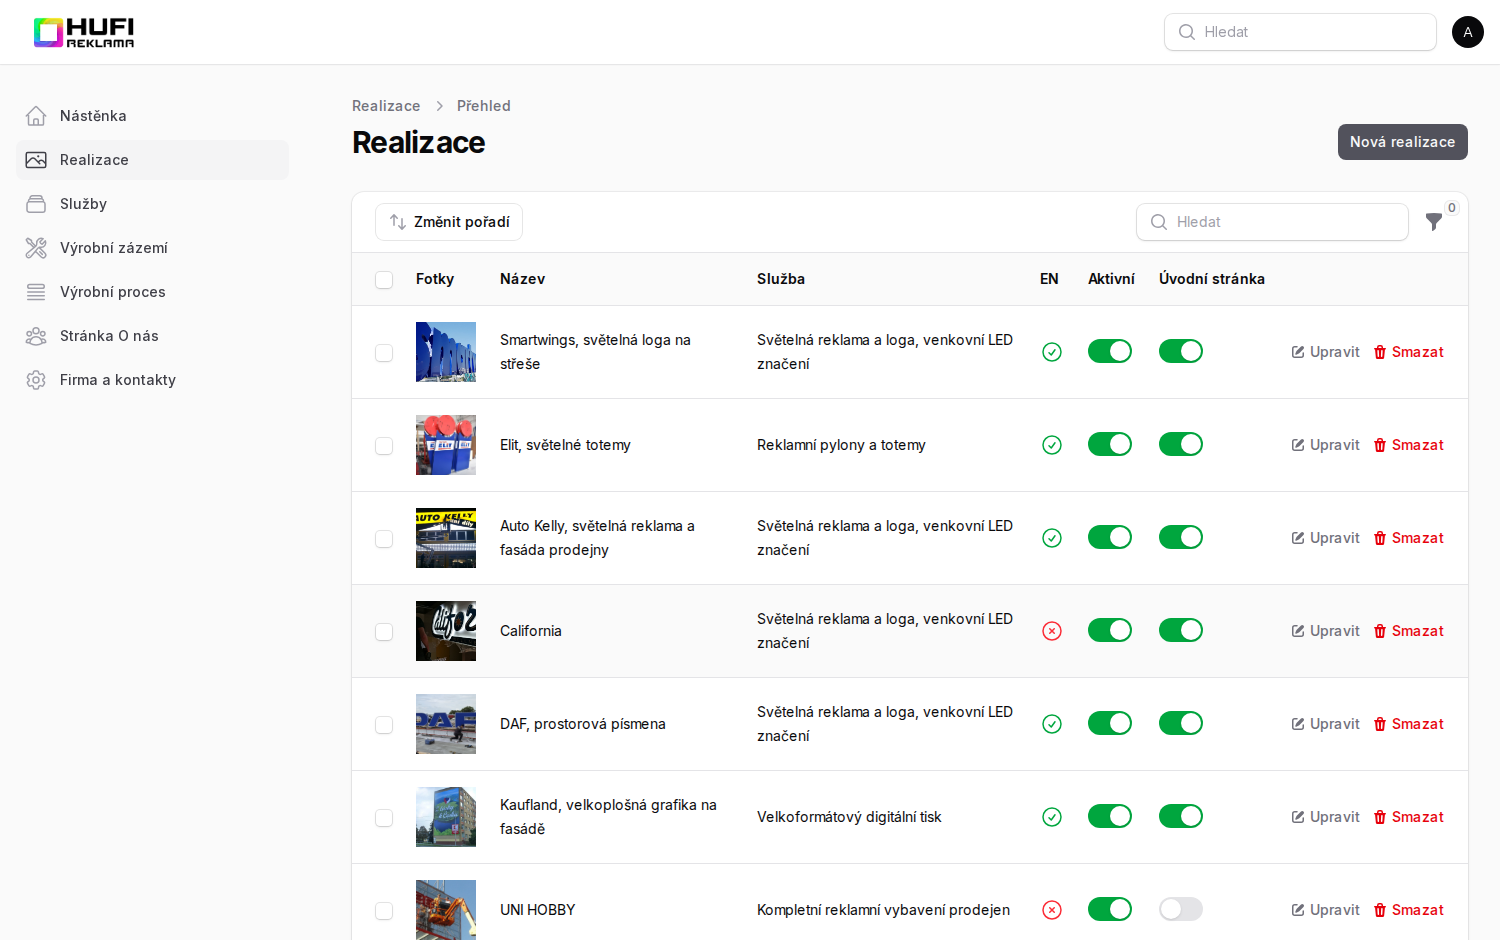1500x940 pixels.
Task: Open the table filter funnel icon
Action: (1434, 222)
